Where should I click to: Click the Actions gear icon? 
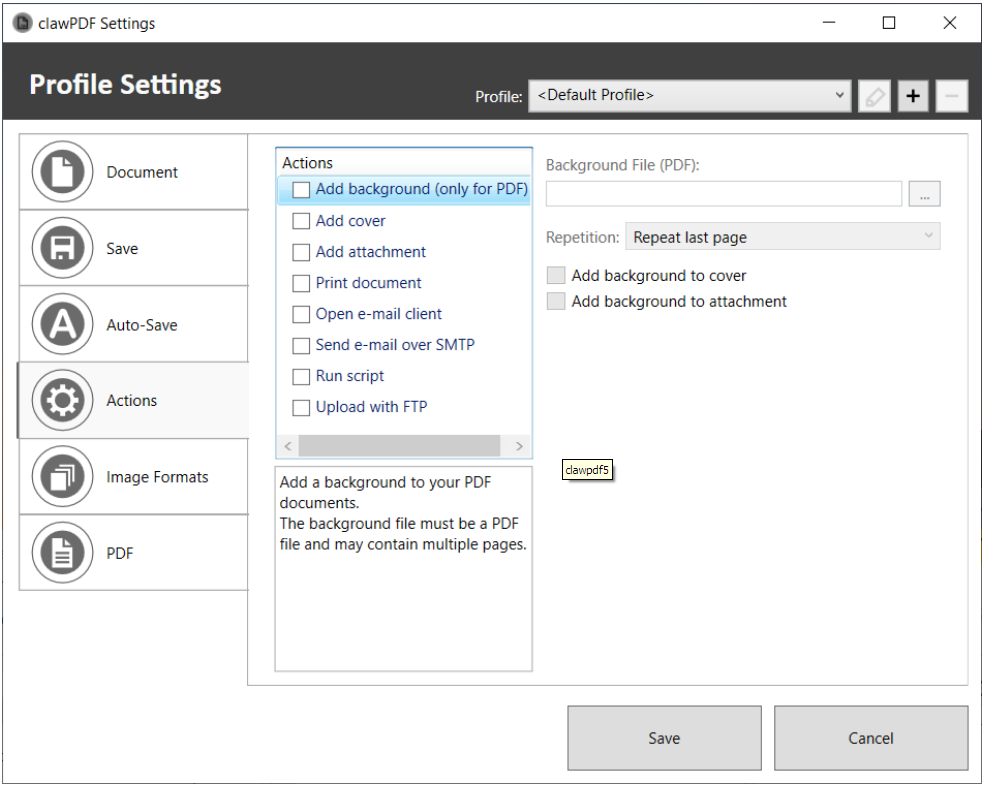62,401
